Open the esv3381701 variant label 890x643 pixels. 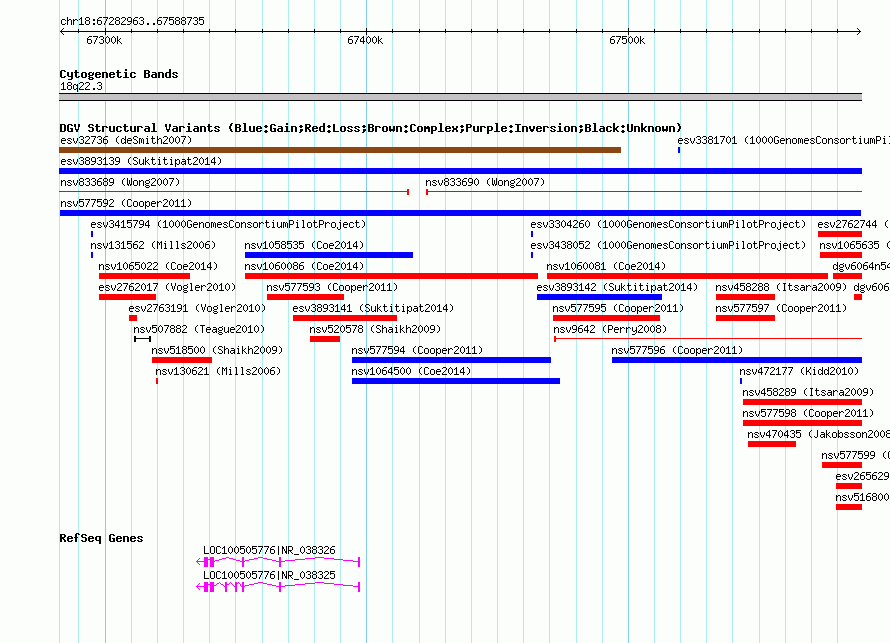tap(783, 140)
